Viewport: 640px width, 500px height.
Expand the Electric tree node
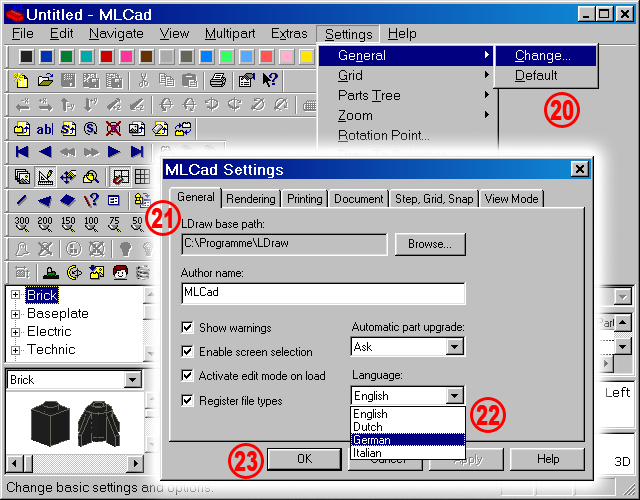pos(16,332)
